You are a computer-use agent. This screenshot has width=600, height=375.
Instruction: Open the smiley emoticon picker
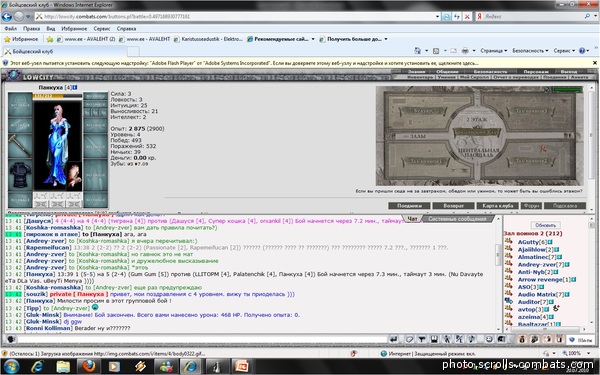[489, 339]
